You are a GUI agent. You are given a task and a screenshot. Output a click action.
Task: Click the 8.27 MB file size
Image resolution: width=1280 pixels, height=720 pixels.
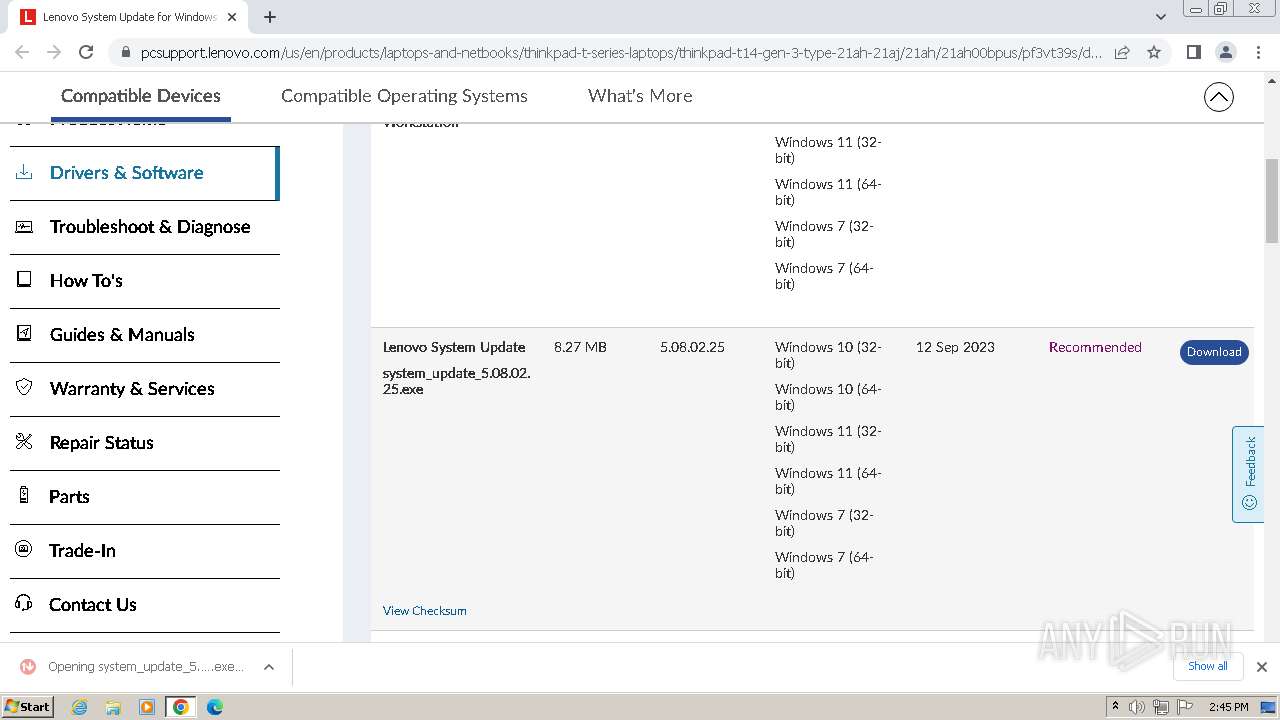point(580,347)
